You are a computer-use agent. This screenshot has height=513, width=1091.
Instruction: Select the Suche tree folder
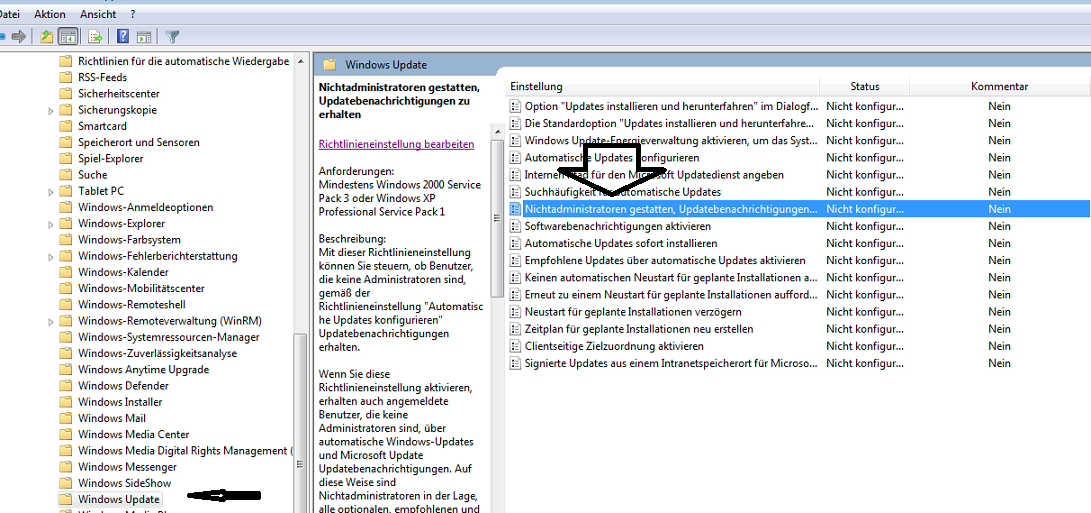pos(93,175)
